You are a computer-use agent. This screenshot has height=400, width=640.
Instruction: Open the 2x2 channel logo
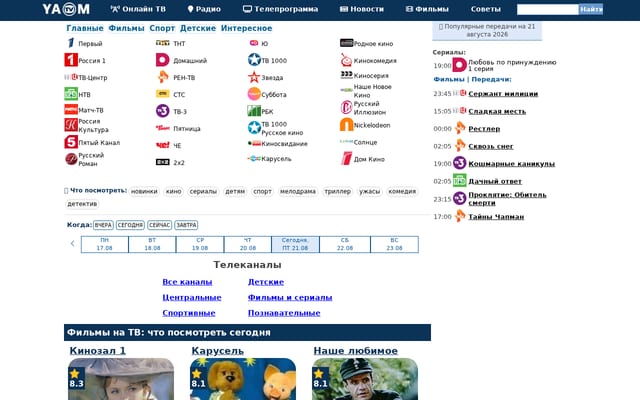162,162
